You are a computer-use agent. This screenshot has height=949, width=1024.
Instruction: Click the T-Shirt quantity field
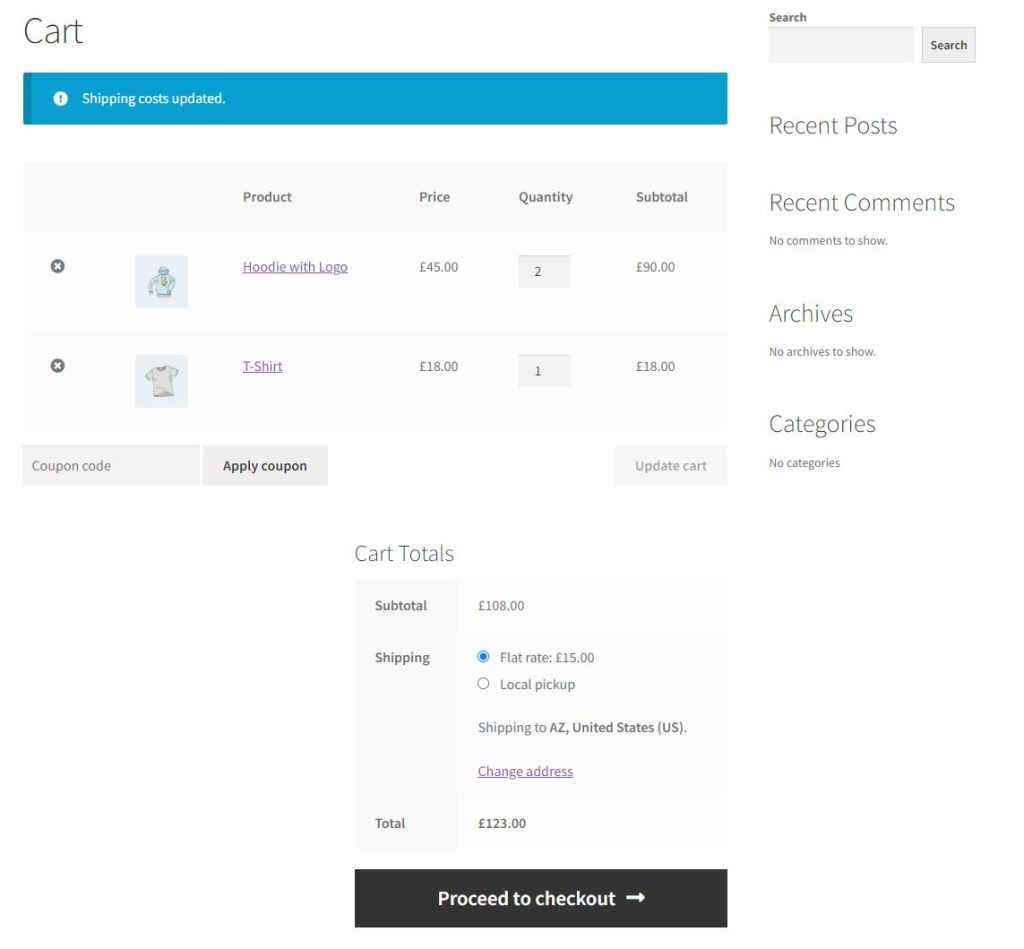544,371
